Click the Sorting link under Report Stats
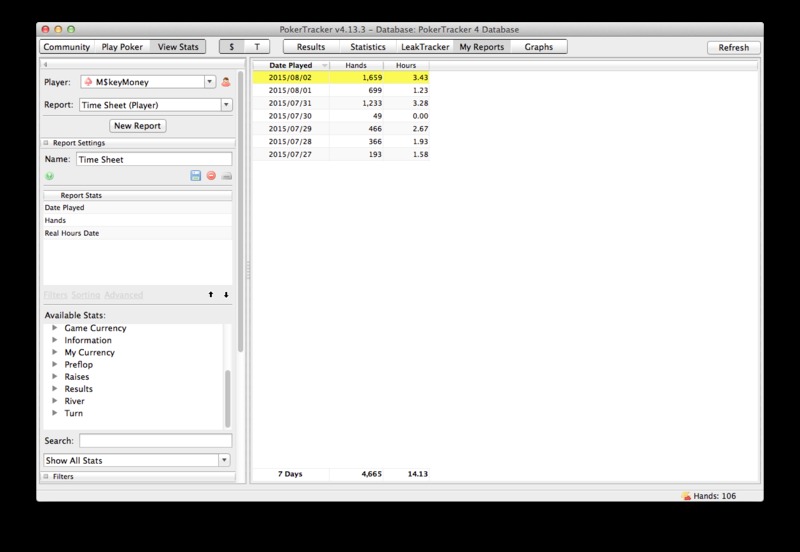The width and height of the screenshot is (800, 552). pyautogui.click(x=86, y=295)
